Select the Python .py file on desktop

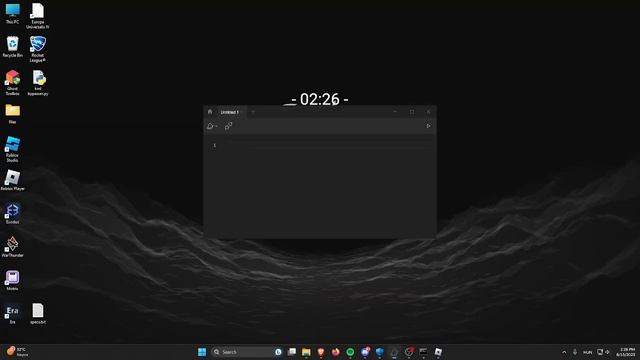click(38, 83)
